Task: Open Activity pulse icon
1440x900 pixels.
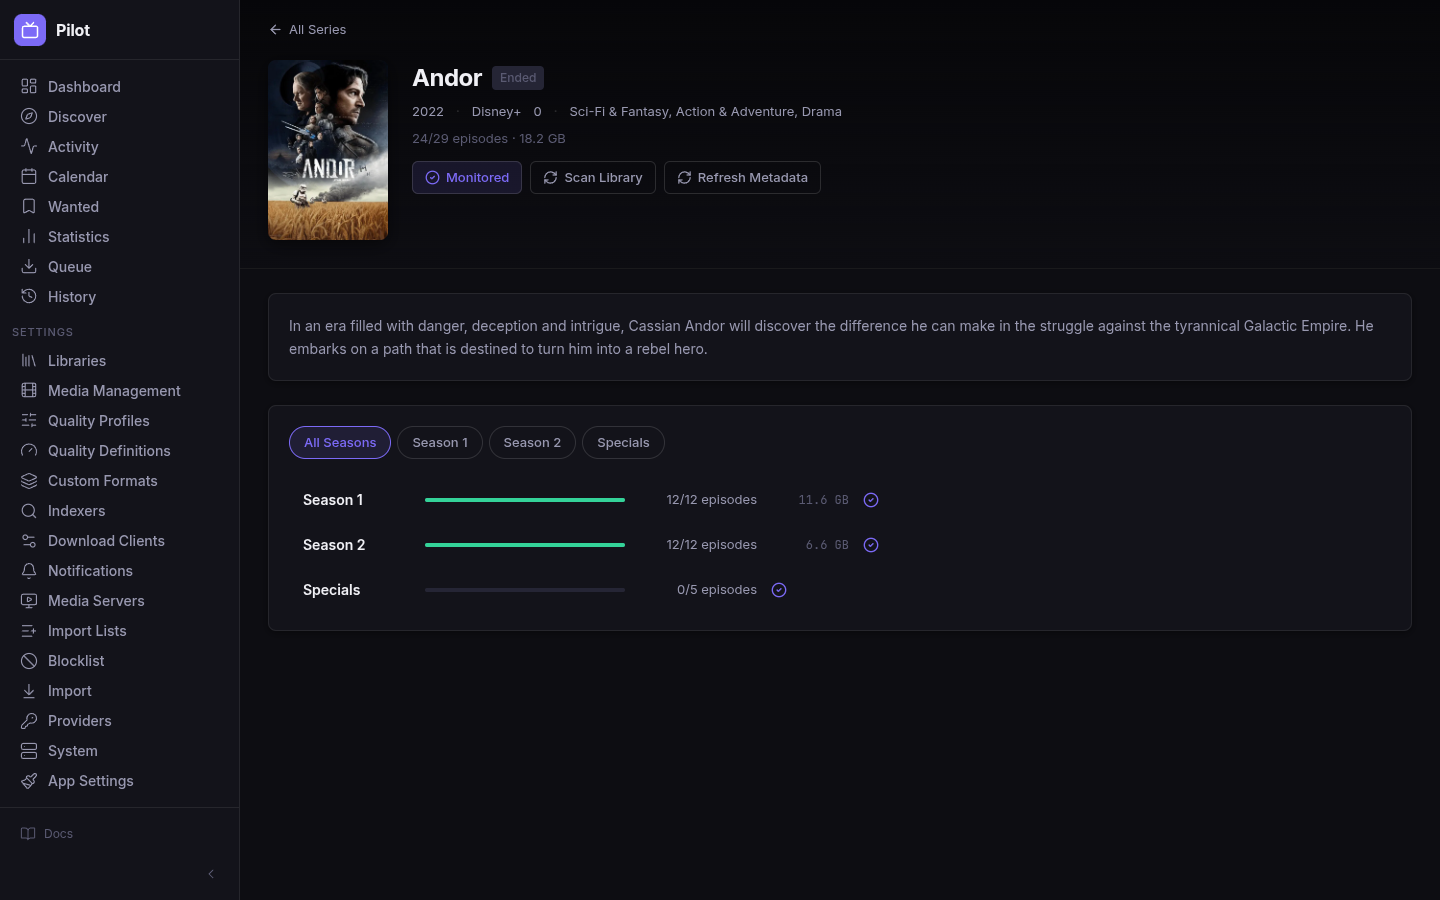Action: pos(29,147)
